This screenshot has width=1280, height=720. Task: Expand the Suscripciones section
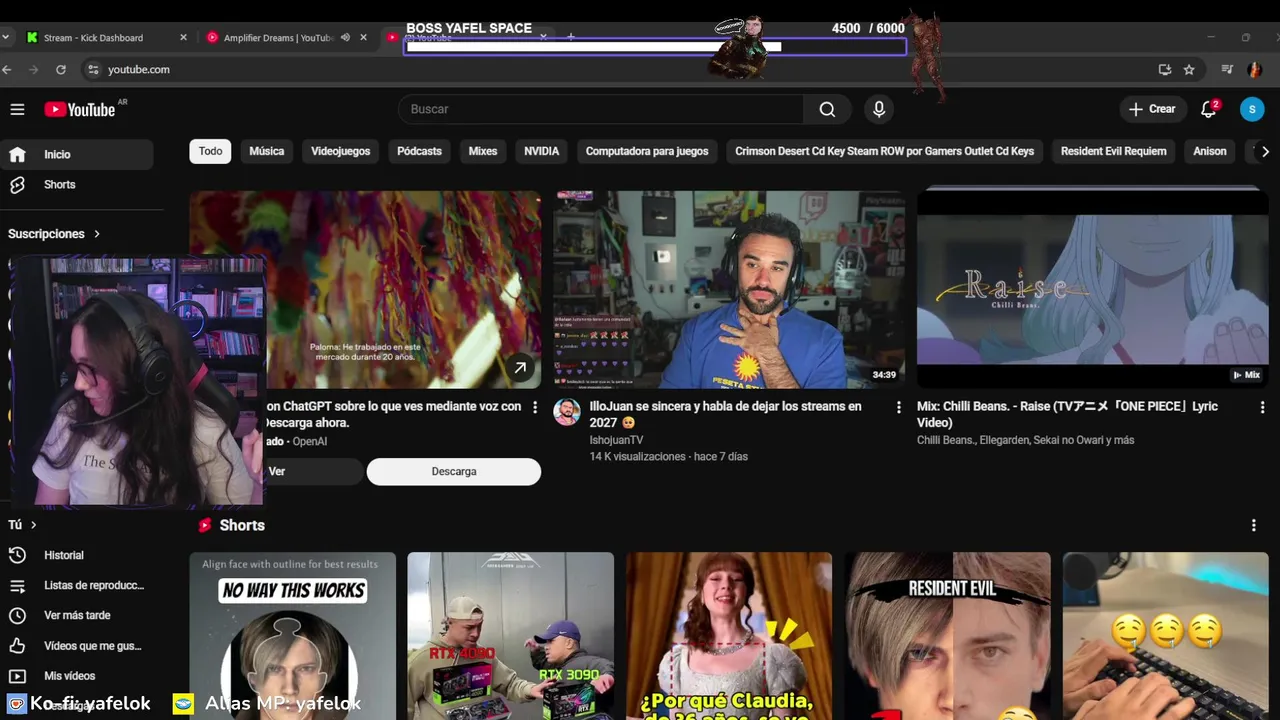[x=55, y=234]
